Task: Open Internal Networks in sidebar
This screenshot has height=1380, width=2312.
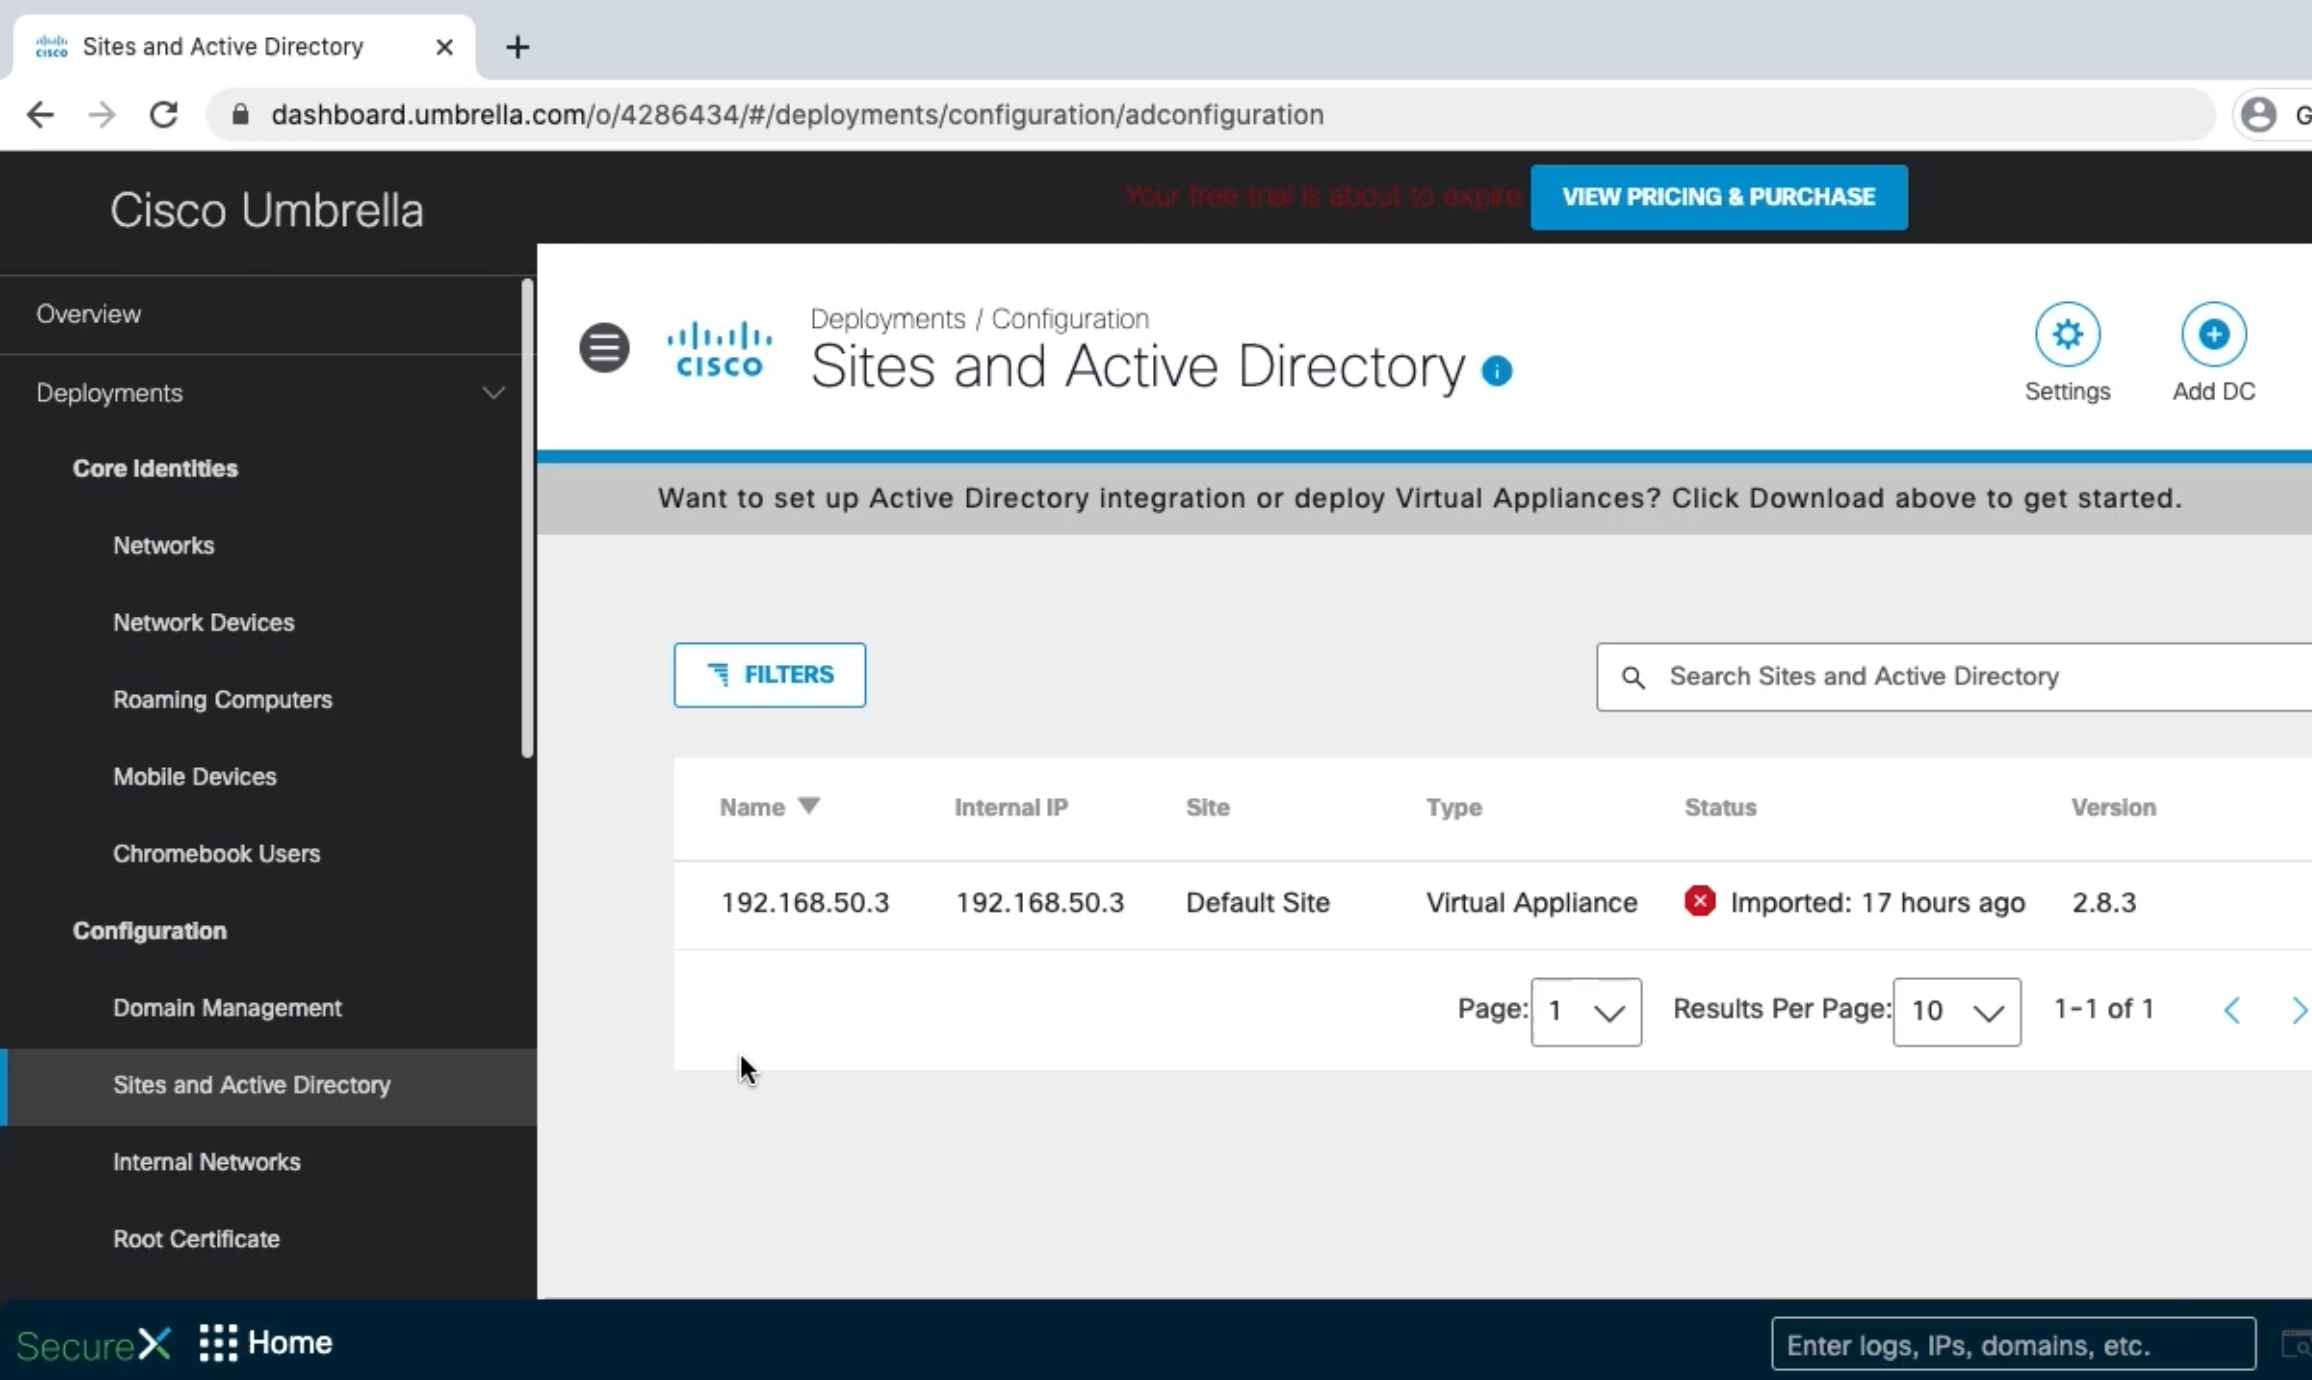Action: coord(206,1161)
